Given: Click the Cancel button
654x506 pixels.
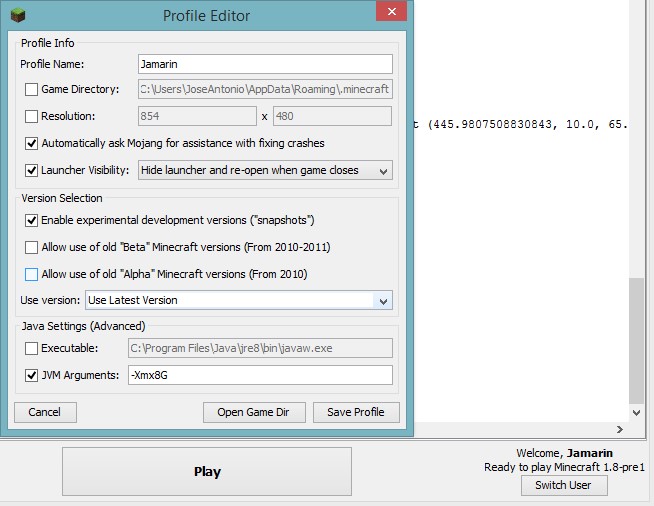Looking at the screenshot, I should [45, 412].
